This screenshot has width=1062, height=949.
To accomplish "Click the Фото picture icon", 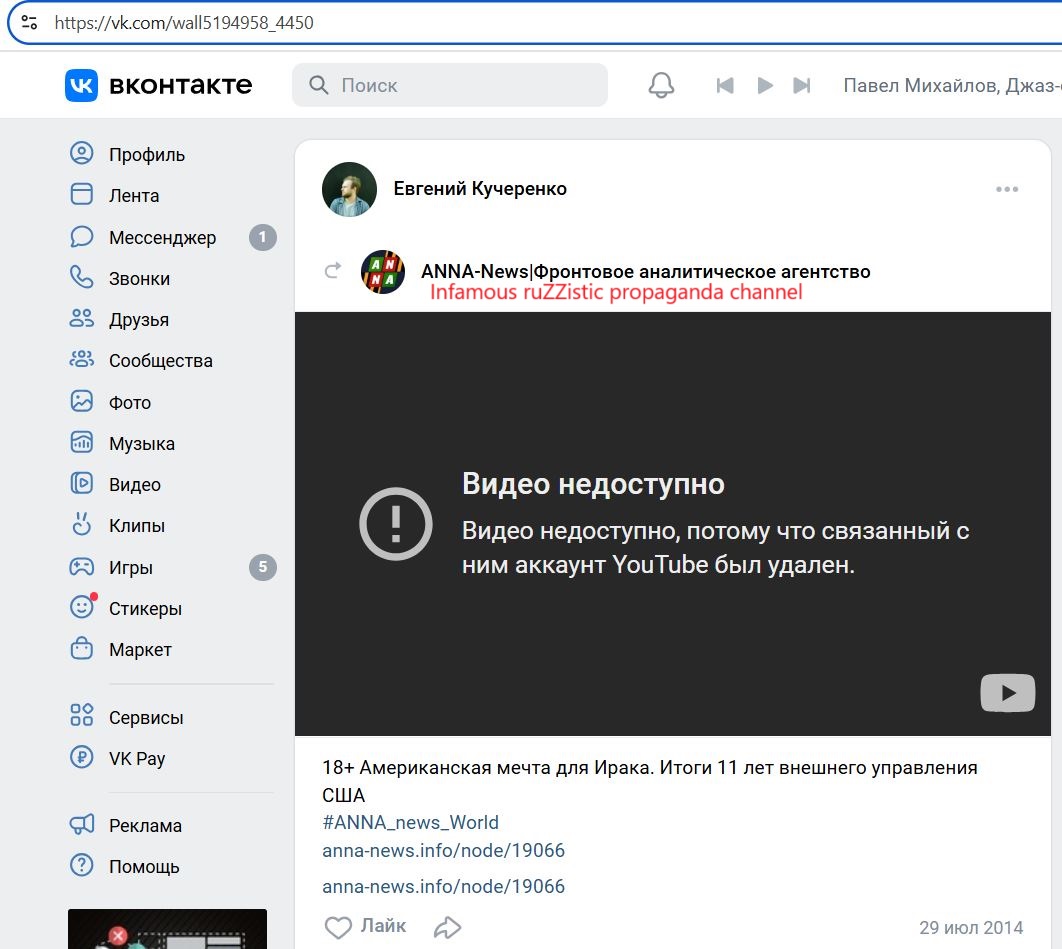I will 82,401.
